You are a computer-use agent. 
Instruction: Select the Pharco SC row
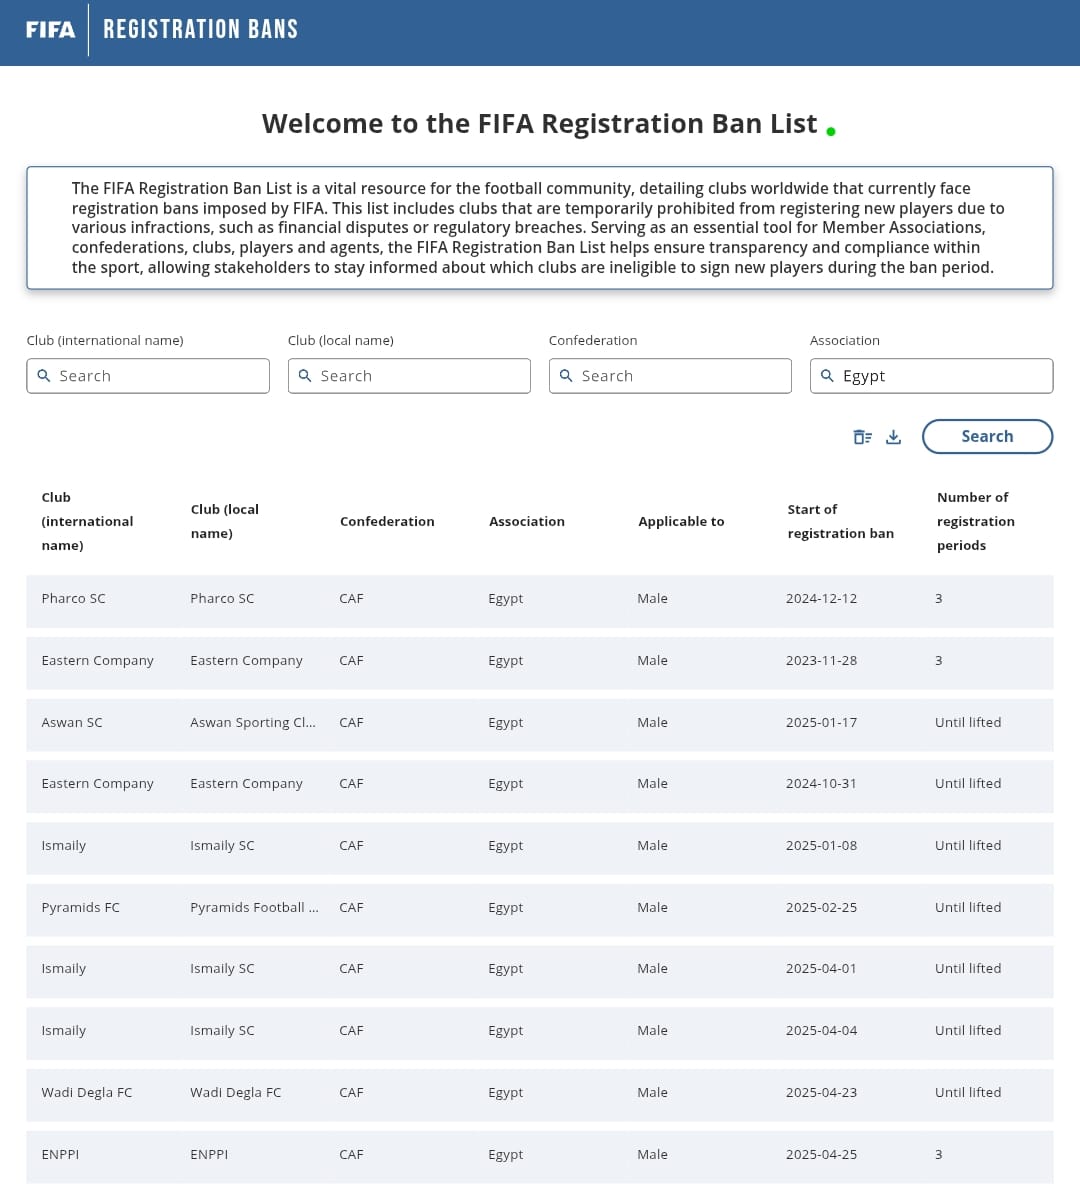click(x=539, y=599)
